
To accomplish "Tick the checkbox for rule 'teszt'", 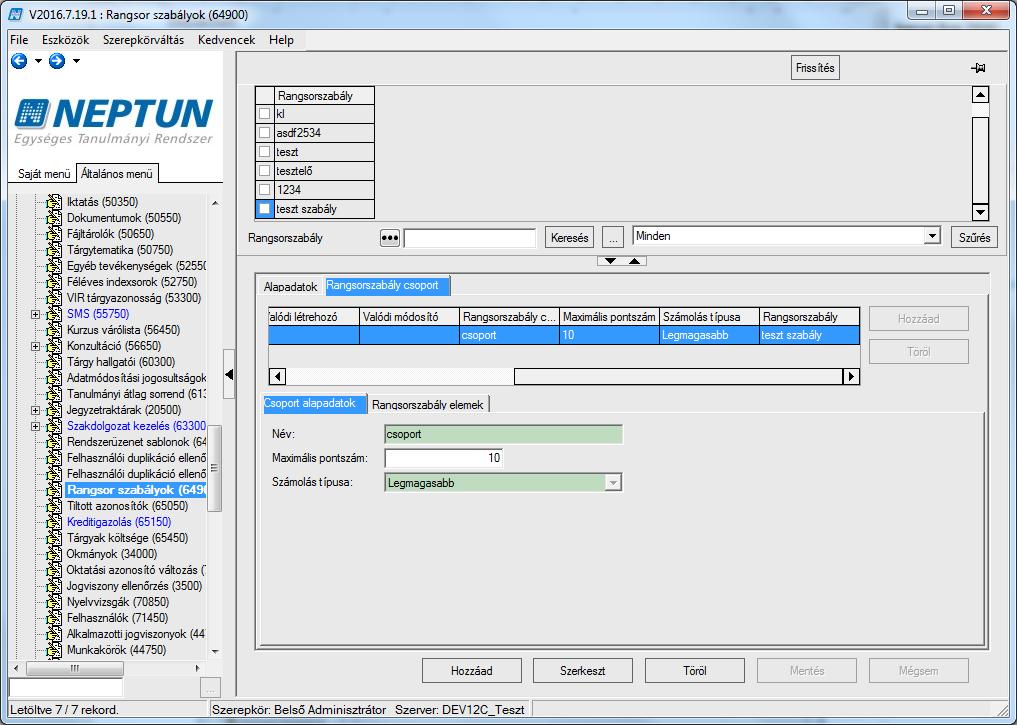I will [265, 152].
